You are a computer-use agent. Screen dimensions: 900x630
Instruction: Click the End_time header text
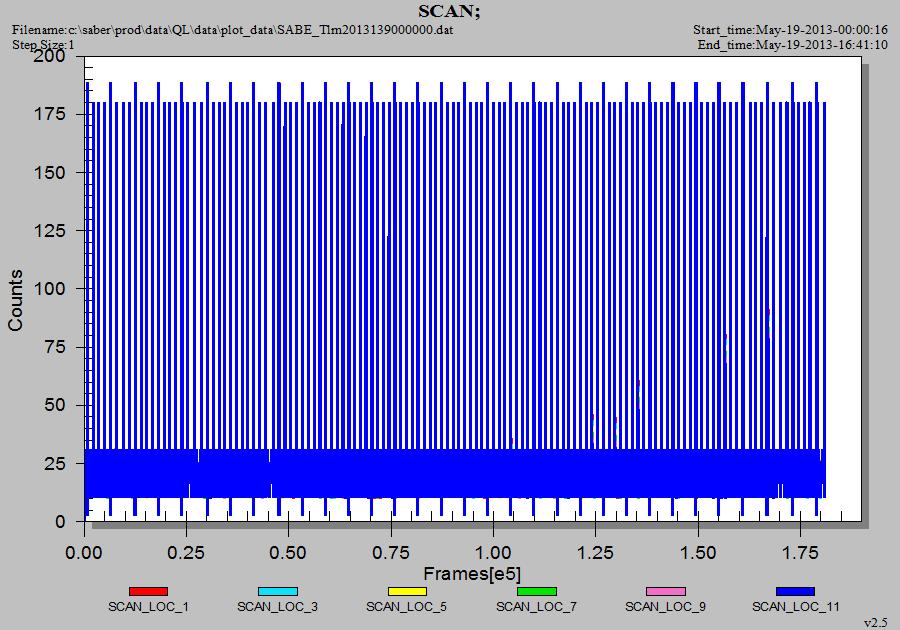(x=793, y=45)
